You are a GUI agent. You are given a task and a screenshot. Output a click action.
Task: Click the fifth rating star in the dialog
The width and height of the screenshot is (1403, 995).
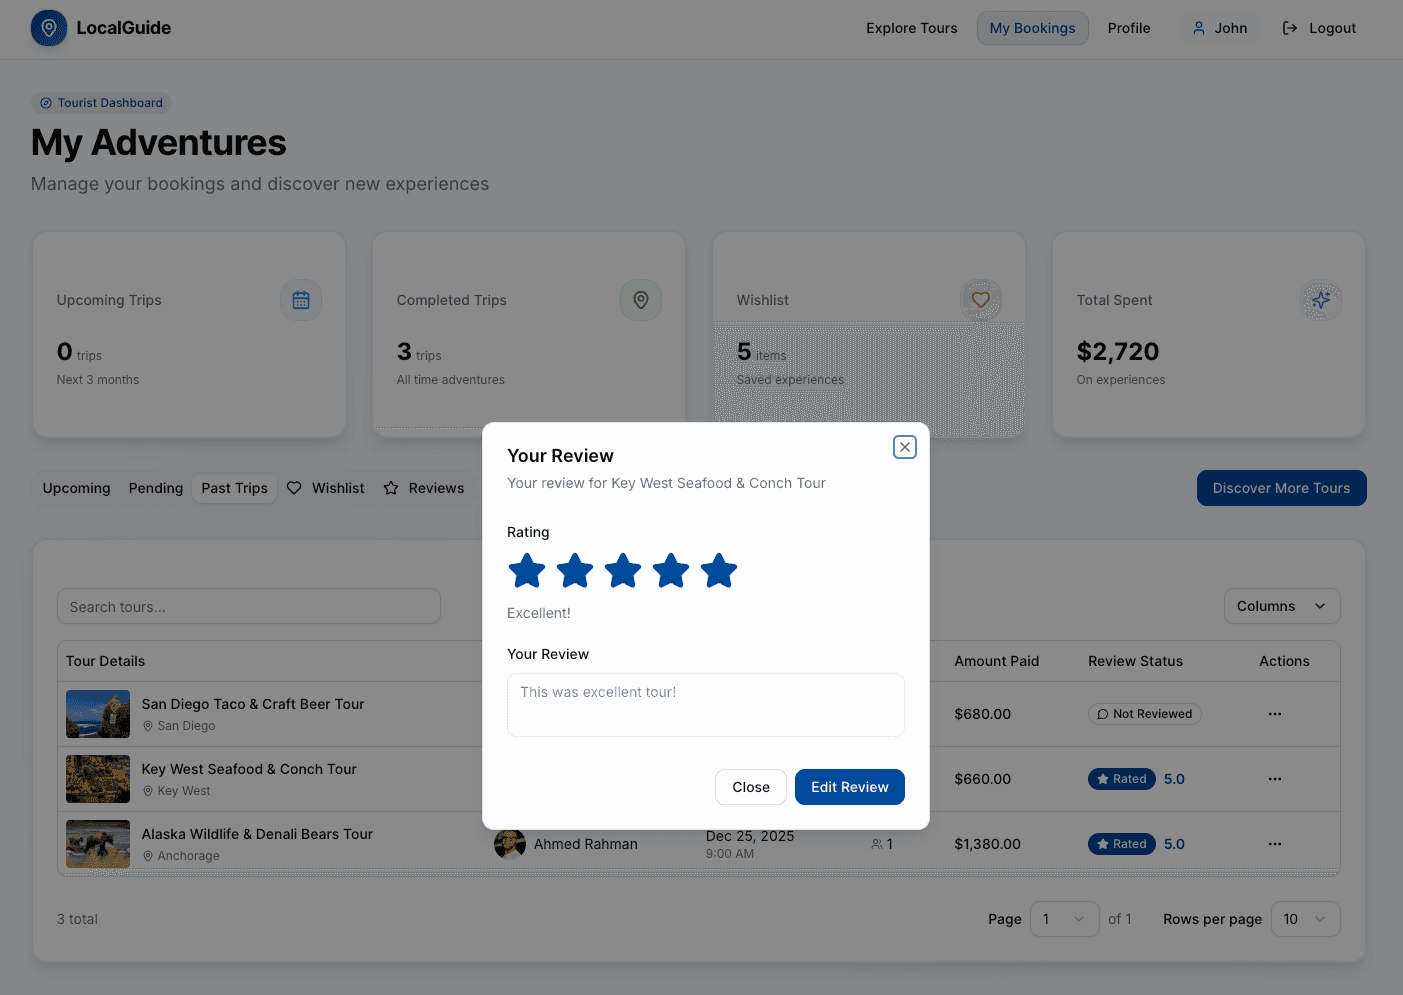(718, 570)
